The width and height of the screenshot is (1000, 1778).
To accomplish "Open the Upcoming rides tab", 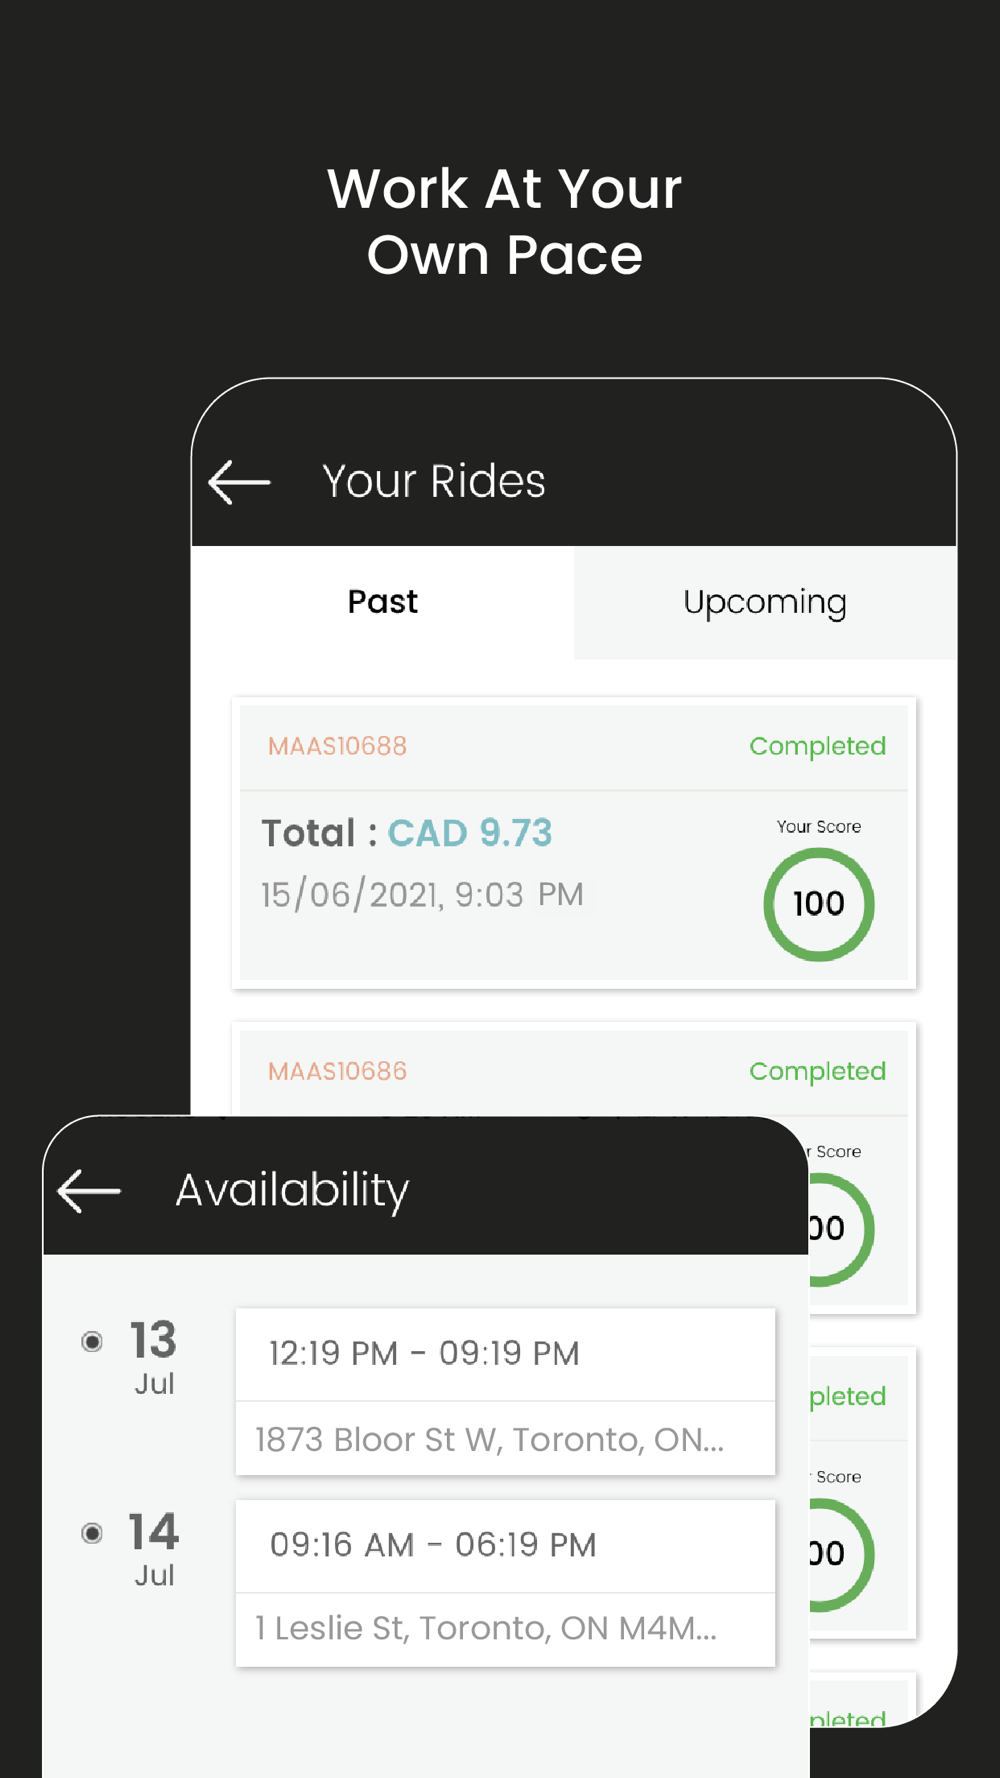I will click(765, 602).
